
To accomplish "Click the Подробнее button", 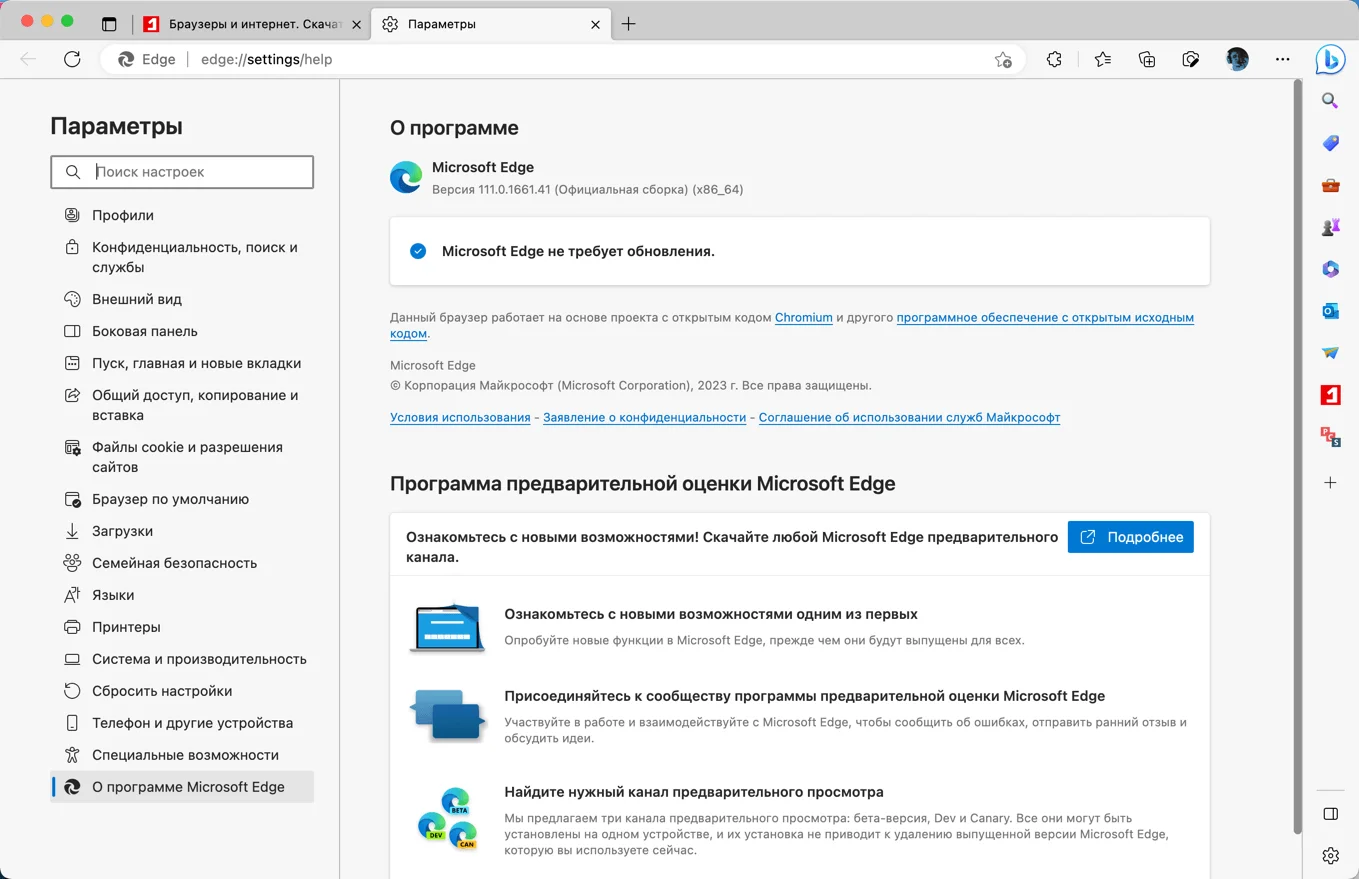I will [x=1130, y=537].
